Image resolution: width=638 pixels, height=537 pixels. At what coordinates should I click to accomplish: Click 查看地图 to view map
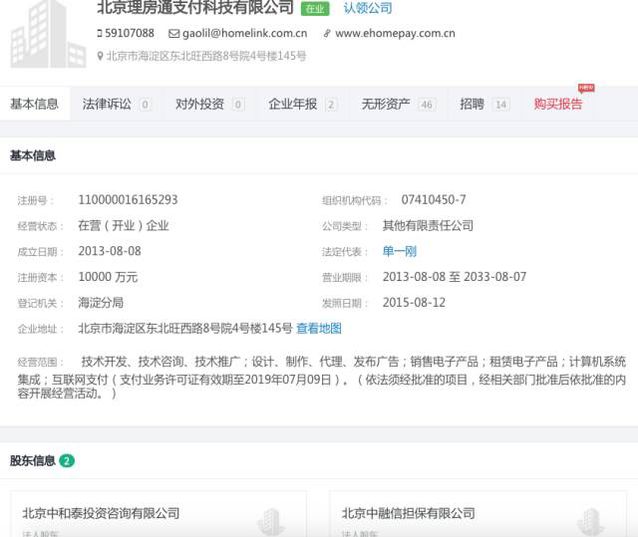(319, 328)
